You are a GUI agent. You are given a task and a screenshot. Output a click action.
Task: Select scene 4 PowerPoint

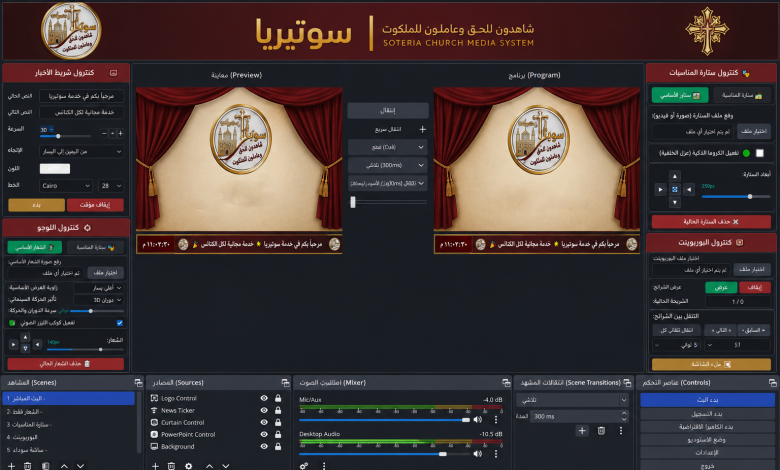coord(69,437)
